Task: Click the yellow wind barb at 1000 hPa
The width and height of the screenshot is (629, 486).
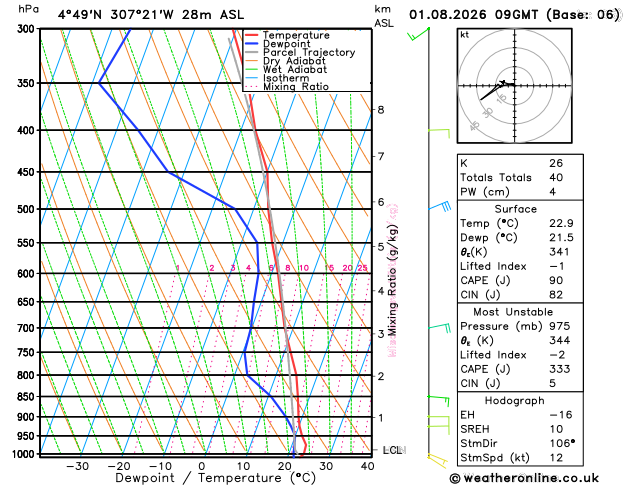Action: (437, 461)
